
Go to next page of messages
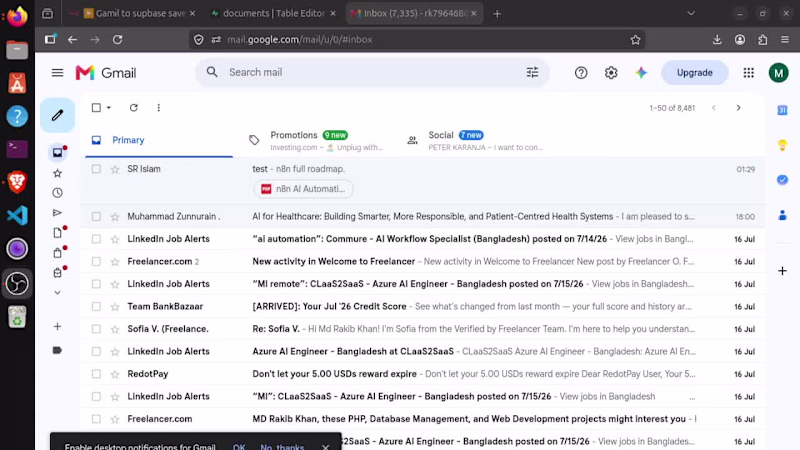[738, 108]
